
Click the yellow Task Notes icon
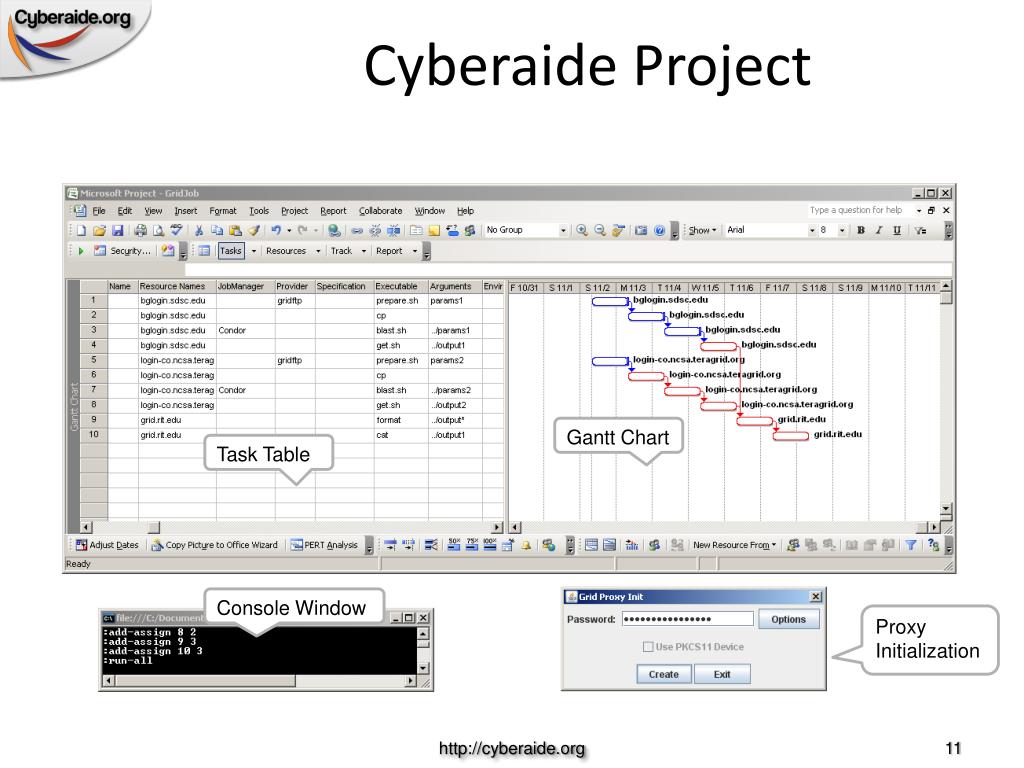click(434, 231)
